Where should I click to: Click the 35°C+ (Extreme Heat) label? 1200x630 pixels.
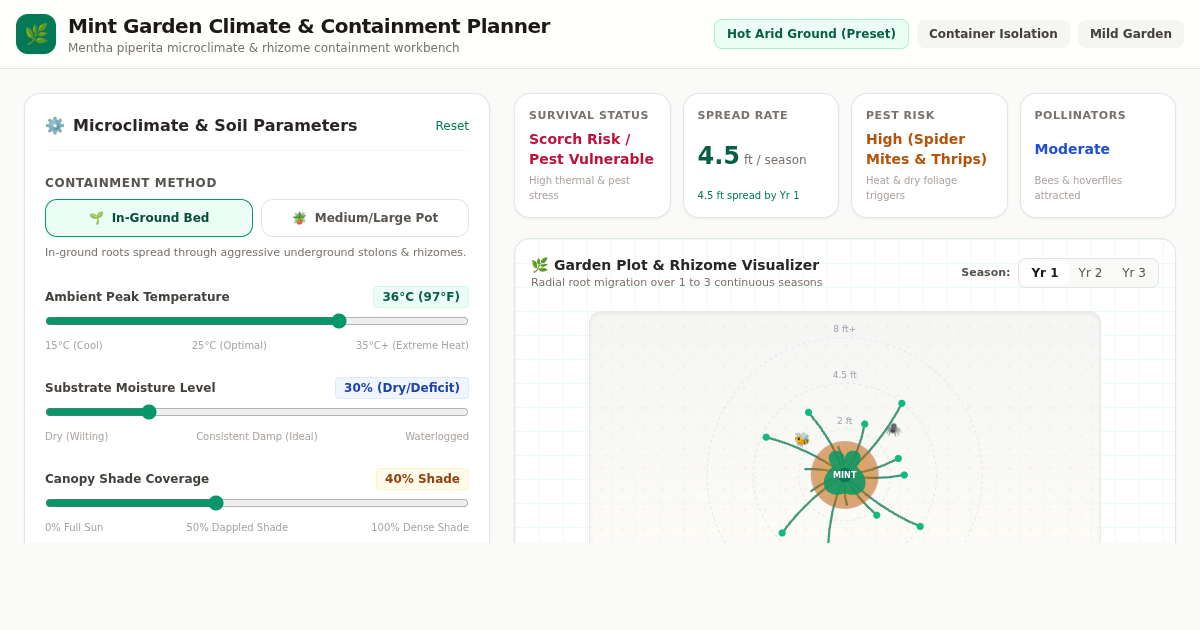412,346
